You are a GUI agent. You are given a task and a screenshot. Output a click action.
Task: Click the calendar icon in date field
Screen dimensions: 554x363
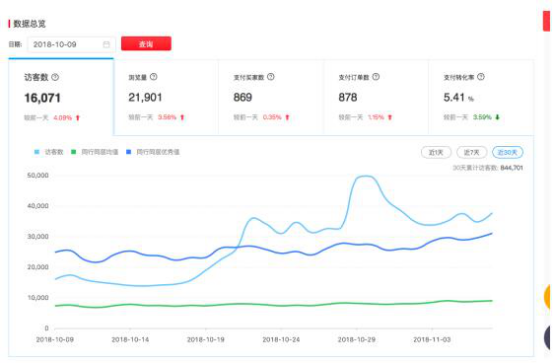[106, 44]
